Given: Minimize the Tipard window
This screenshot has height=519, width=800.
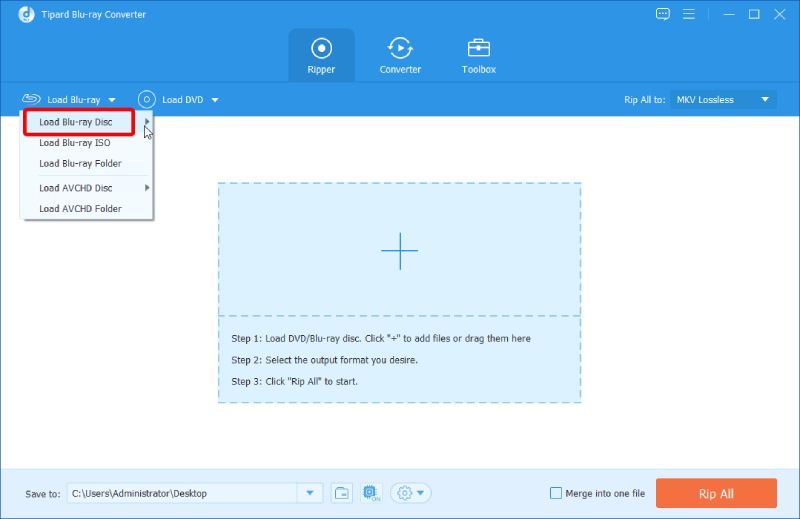Looking at the screenshot, I should (729, 14).
